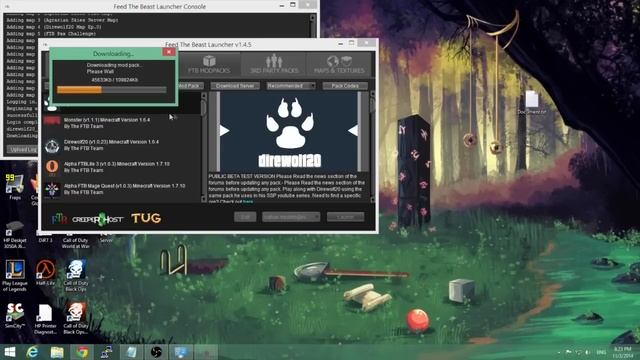Click the CreeperHost logo

tap(98, 219)
